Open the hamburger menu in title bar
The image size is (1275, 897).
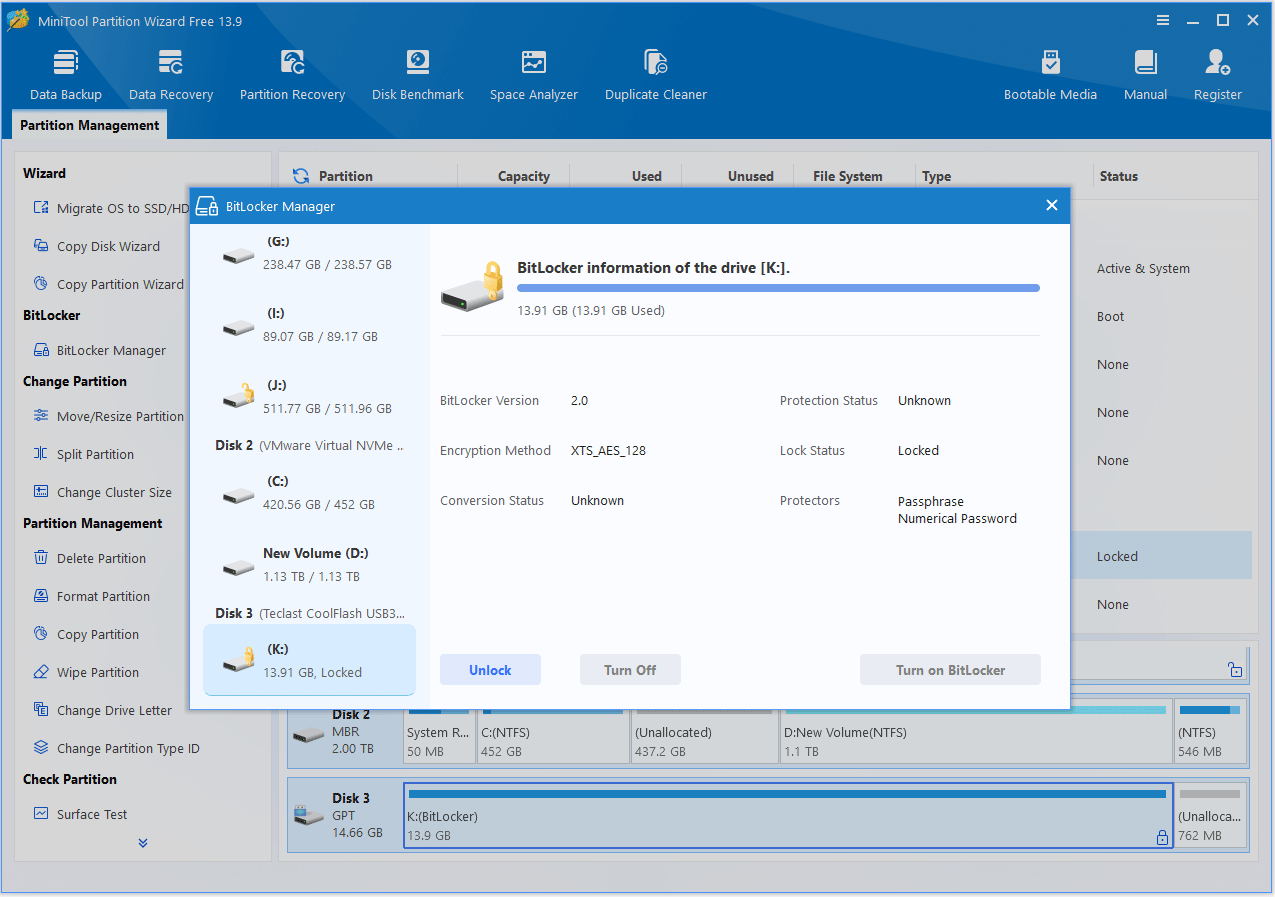click(x=1163, y=20)
